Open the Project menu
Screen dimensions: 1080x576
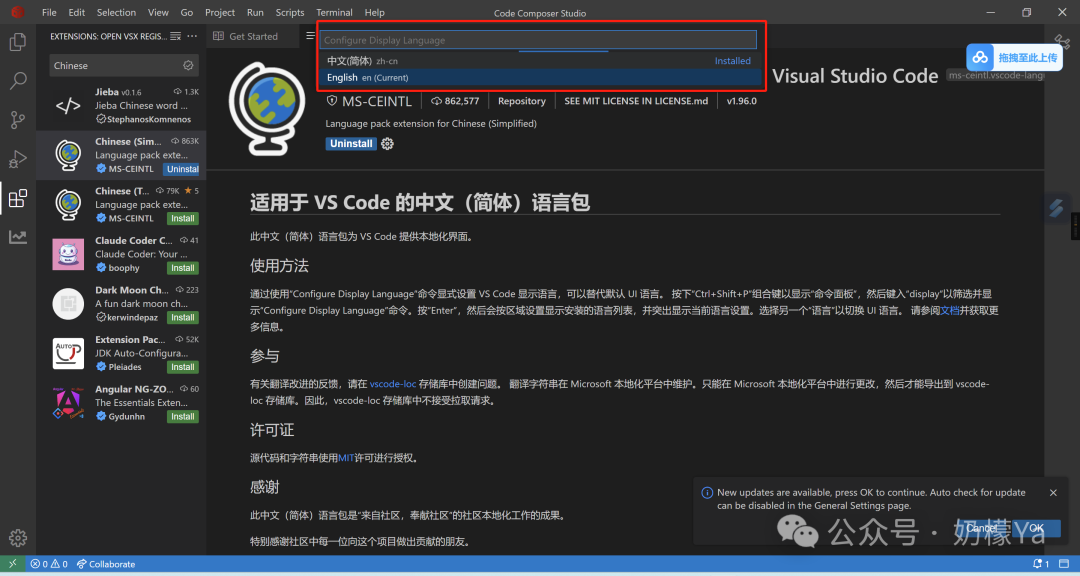pos(220,12)
